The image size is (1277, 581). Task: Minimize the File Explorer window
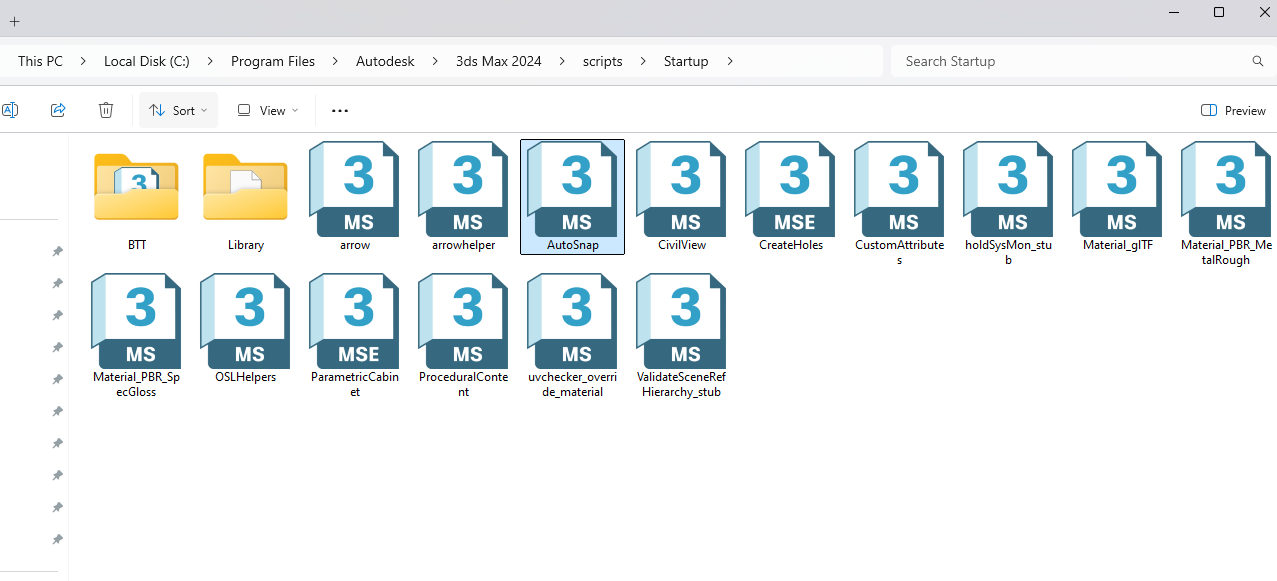point(1174,12)
